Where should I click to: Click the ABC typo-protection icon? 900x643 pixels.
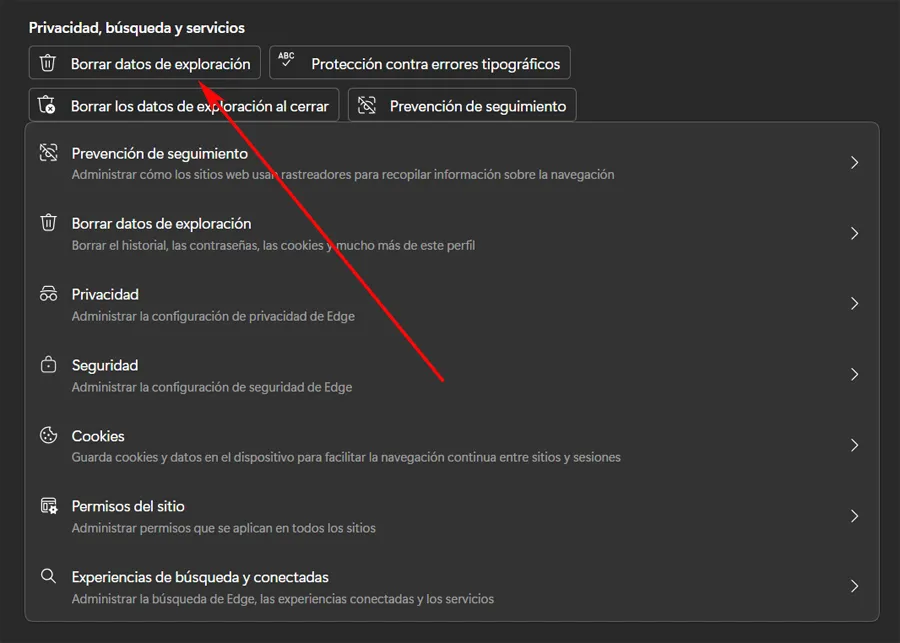286,63
